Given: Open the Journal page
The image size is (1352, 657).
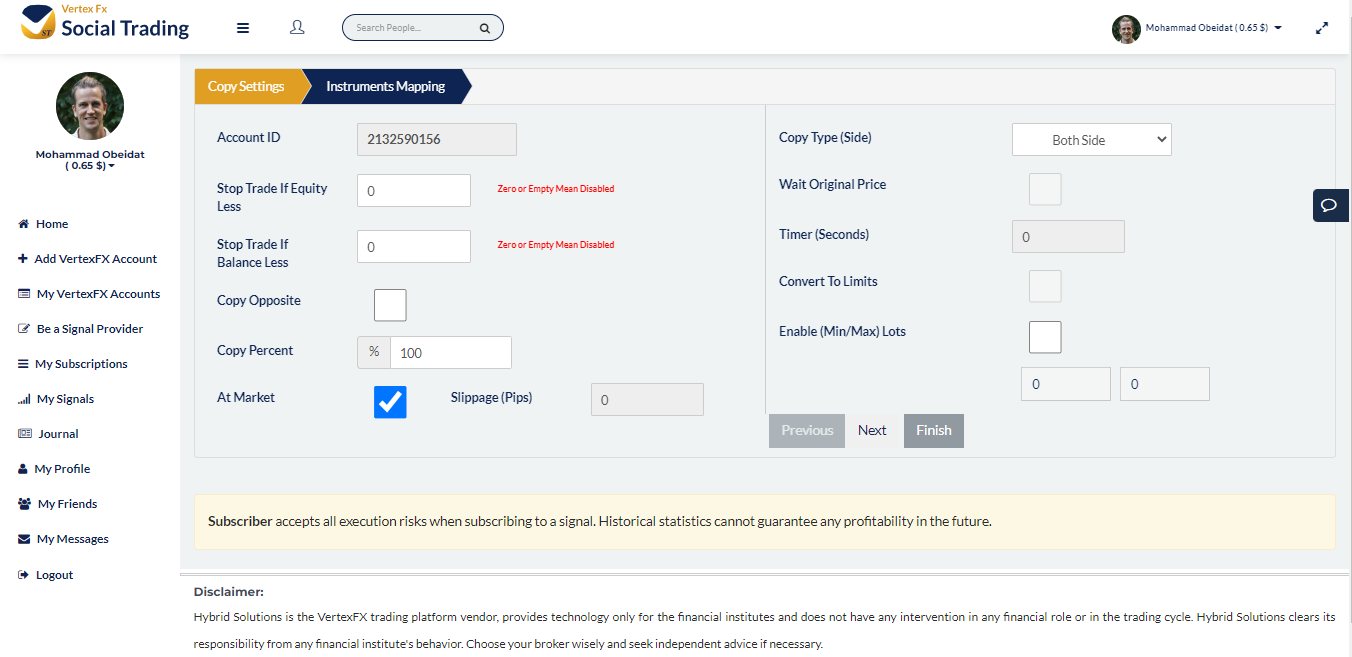Looking at the screenshot, I should point(58,434).
